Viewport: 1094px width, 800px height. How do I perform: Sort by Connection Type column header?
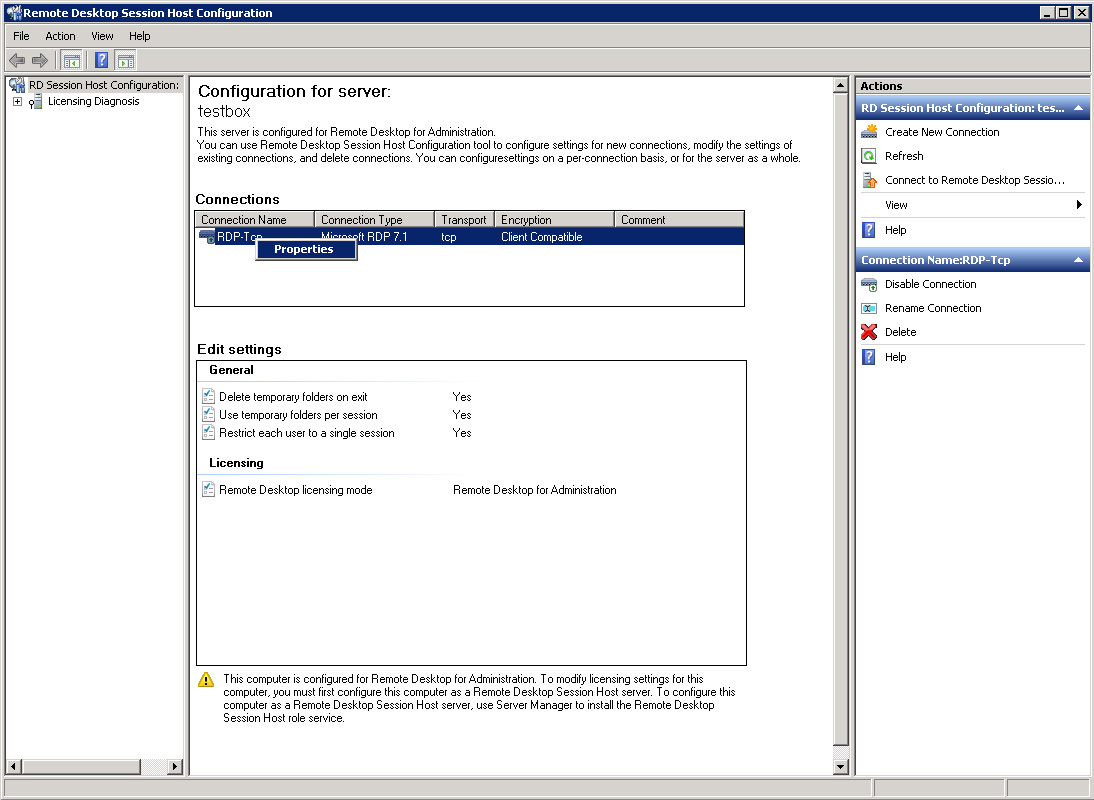click(375, 220)
